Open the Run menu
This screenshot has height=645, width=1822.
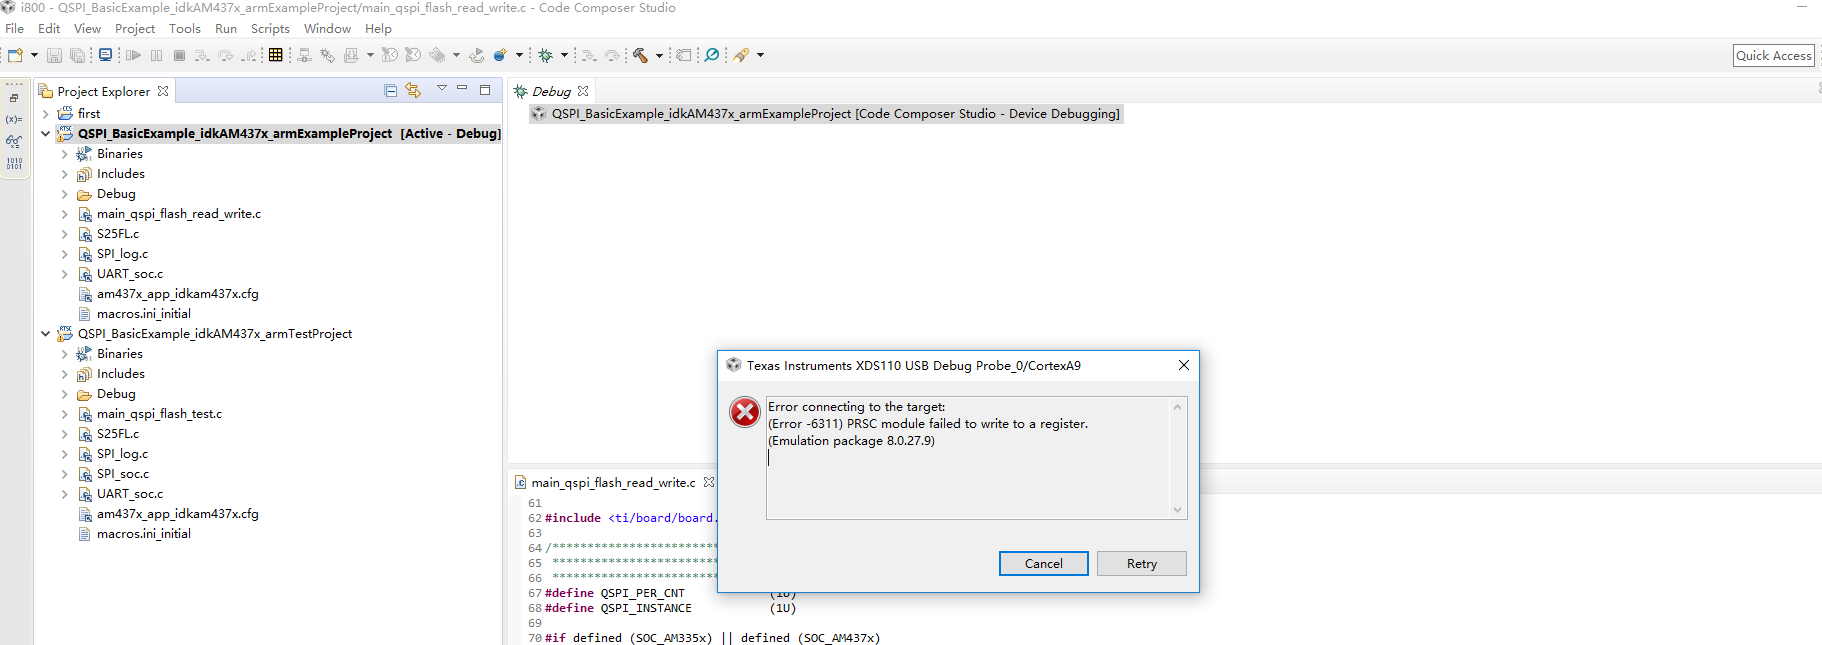pos(226,29)
